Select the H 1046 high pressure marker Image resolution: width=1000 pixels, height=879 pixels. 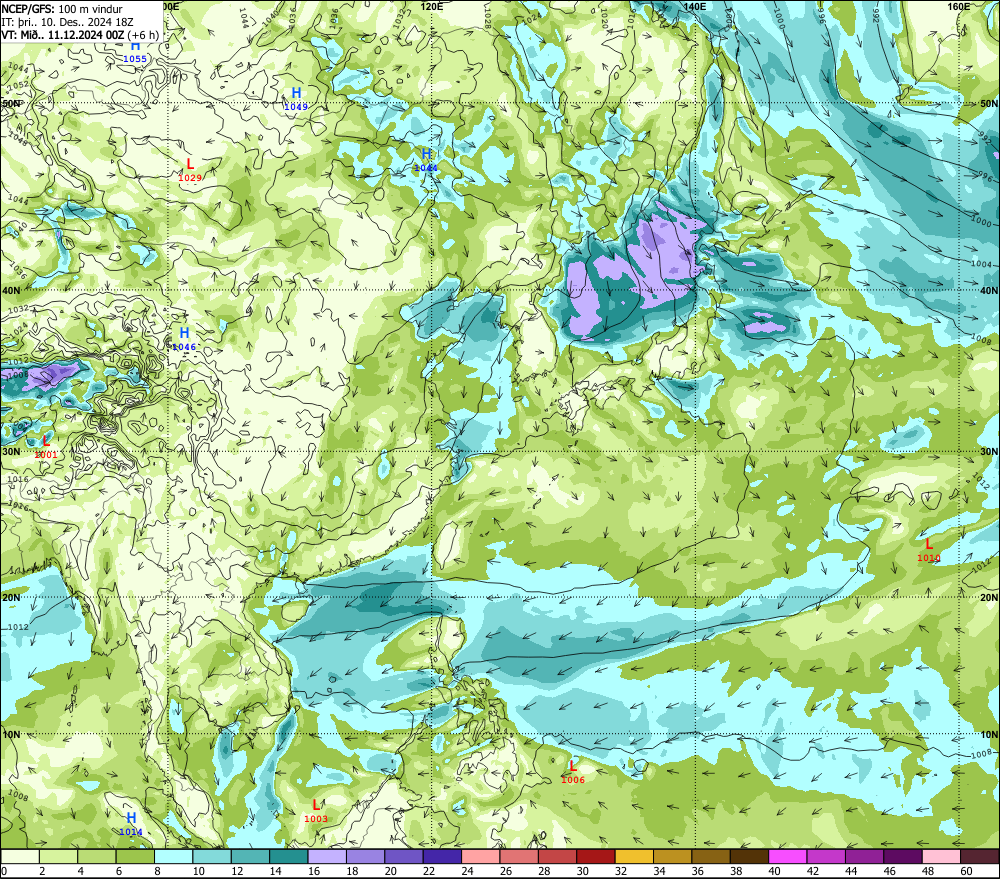tap(184, 339)
